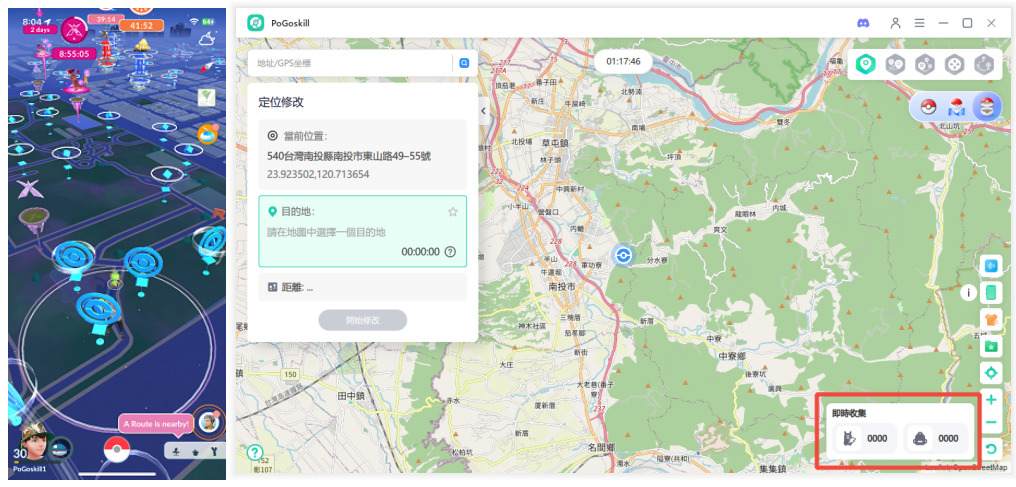Select teleport mode hexagon icon

tap(866, 64)
